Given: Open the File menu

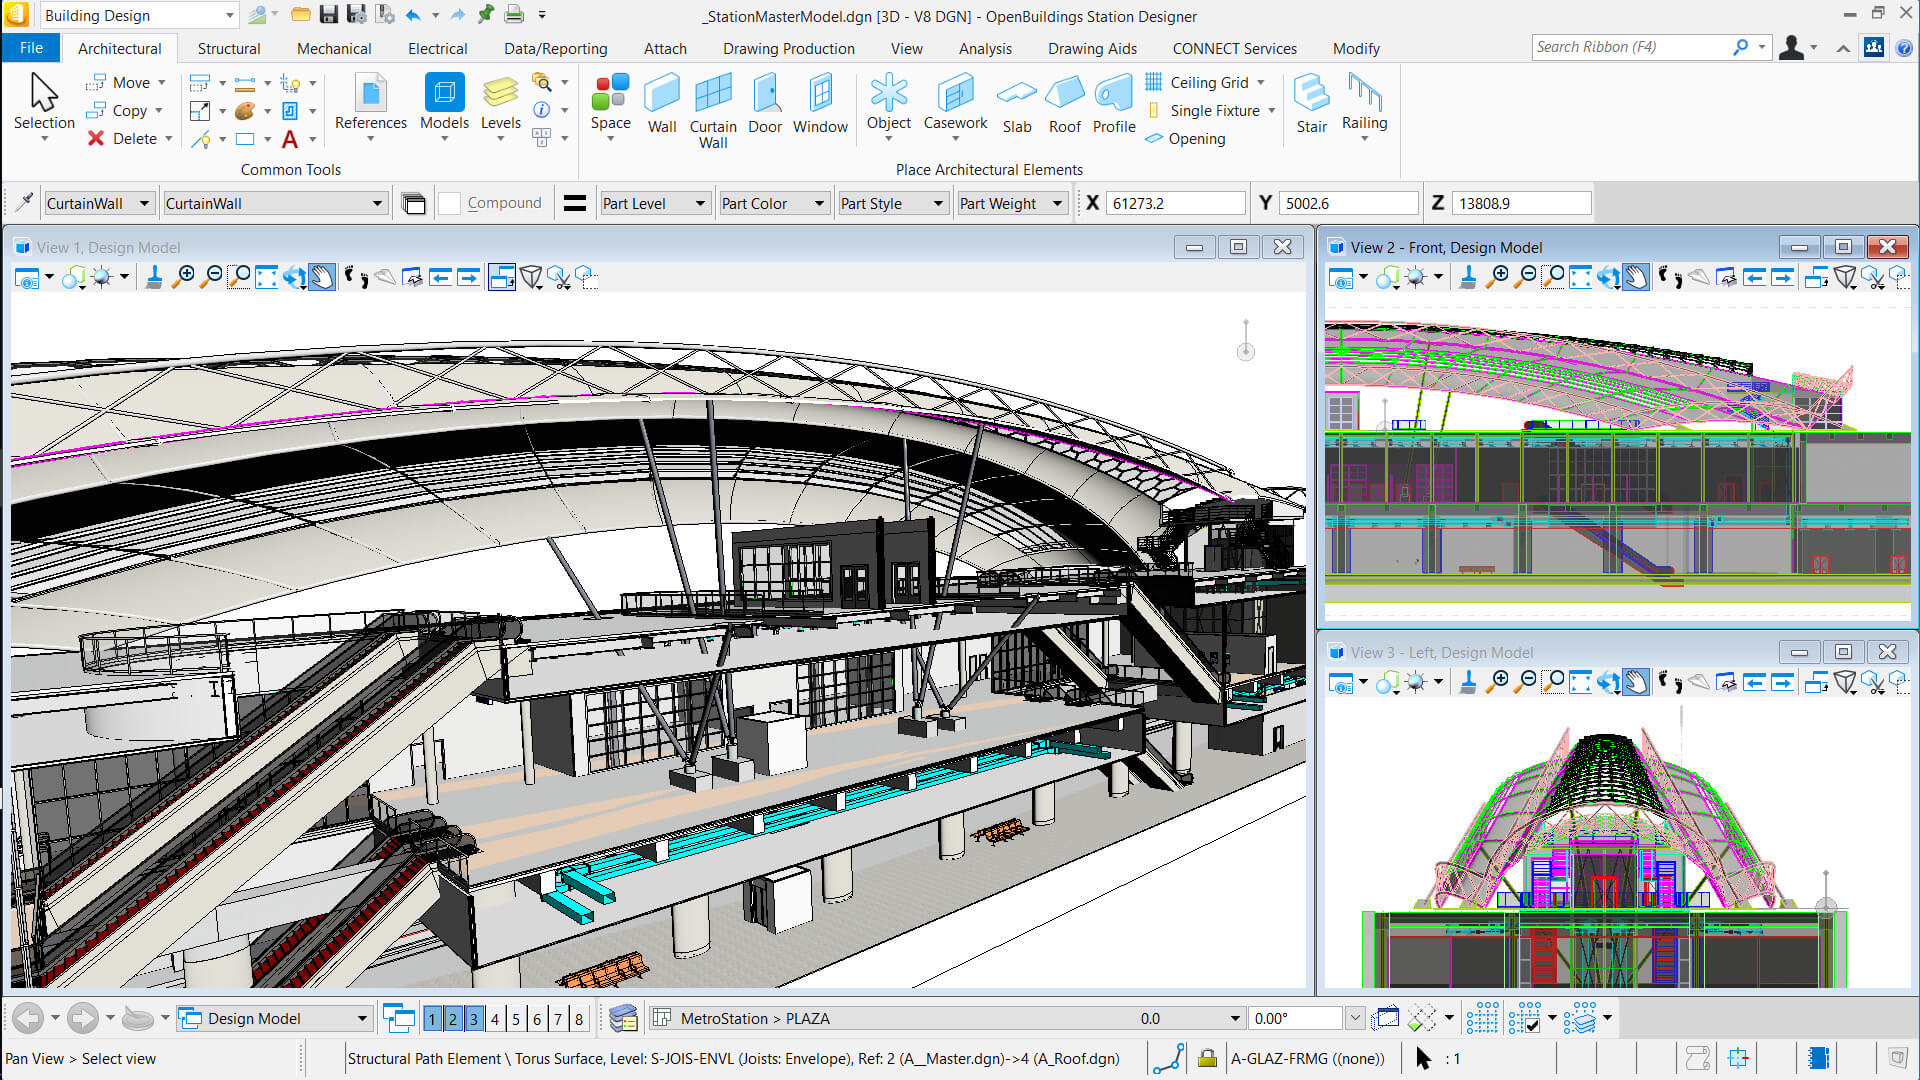Looking at the screenshot, I should [x=31, y=48].
